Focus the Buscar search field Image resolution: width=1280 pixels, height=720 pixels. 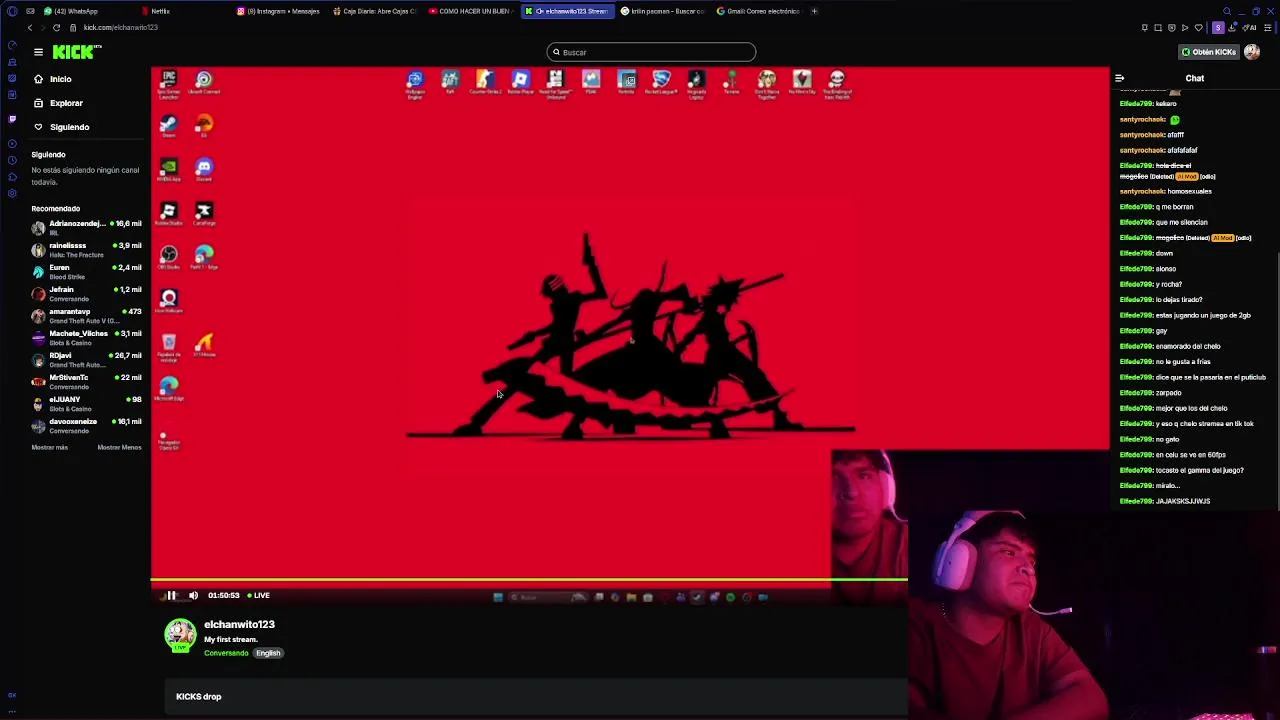click(651, 52)
